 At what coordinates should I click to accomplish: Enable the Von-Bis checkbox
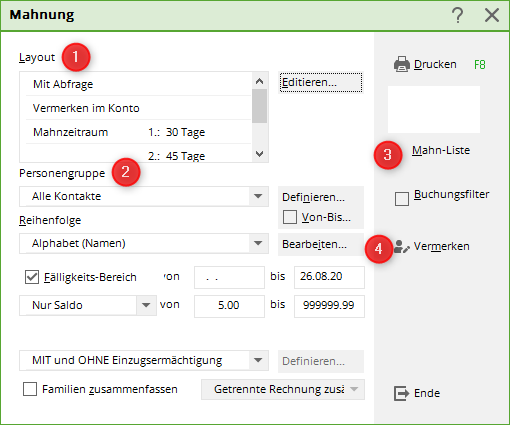click(290, 217)
